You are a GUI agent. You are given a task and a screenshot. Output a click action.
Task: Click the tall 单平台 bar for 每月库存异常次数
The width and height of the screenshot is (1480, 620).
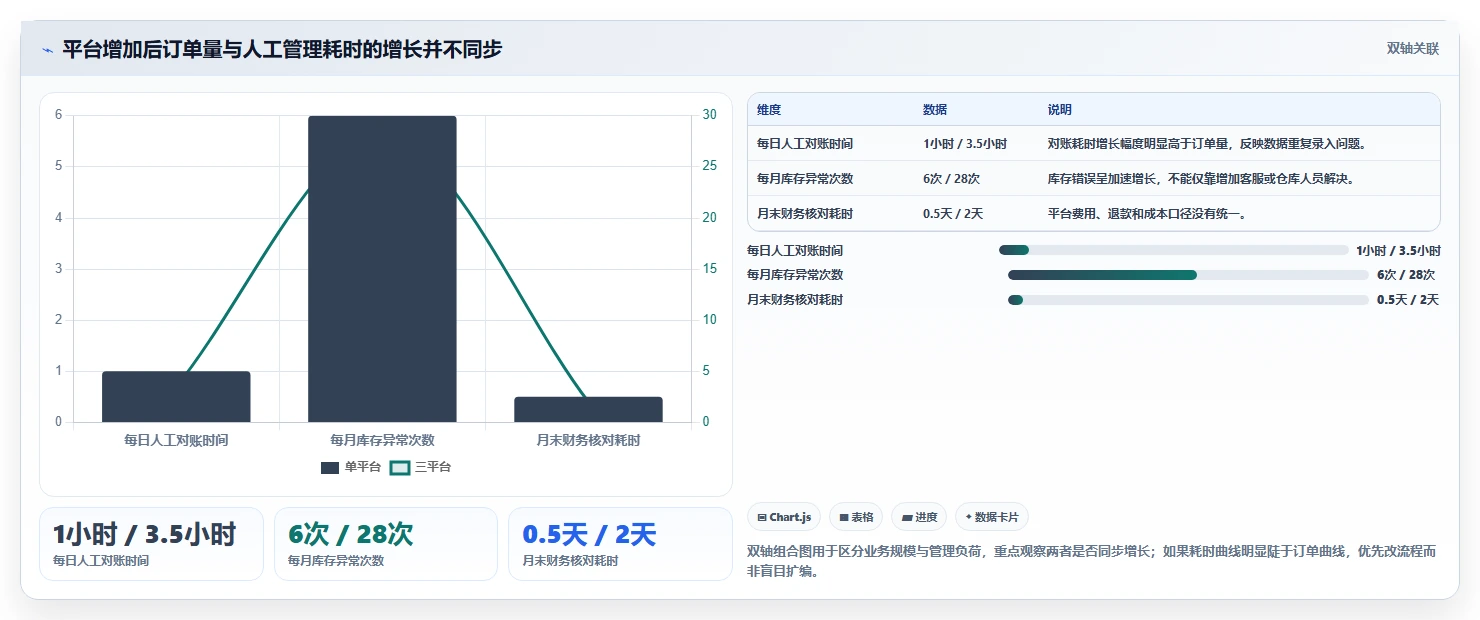[382, 269]
